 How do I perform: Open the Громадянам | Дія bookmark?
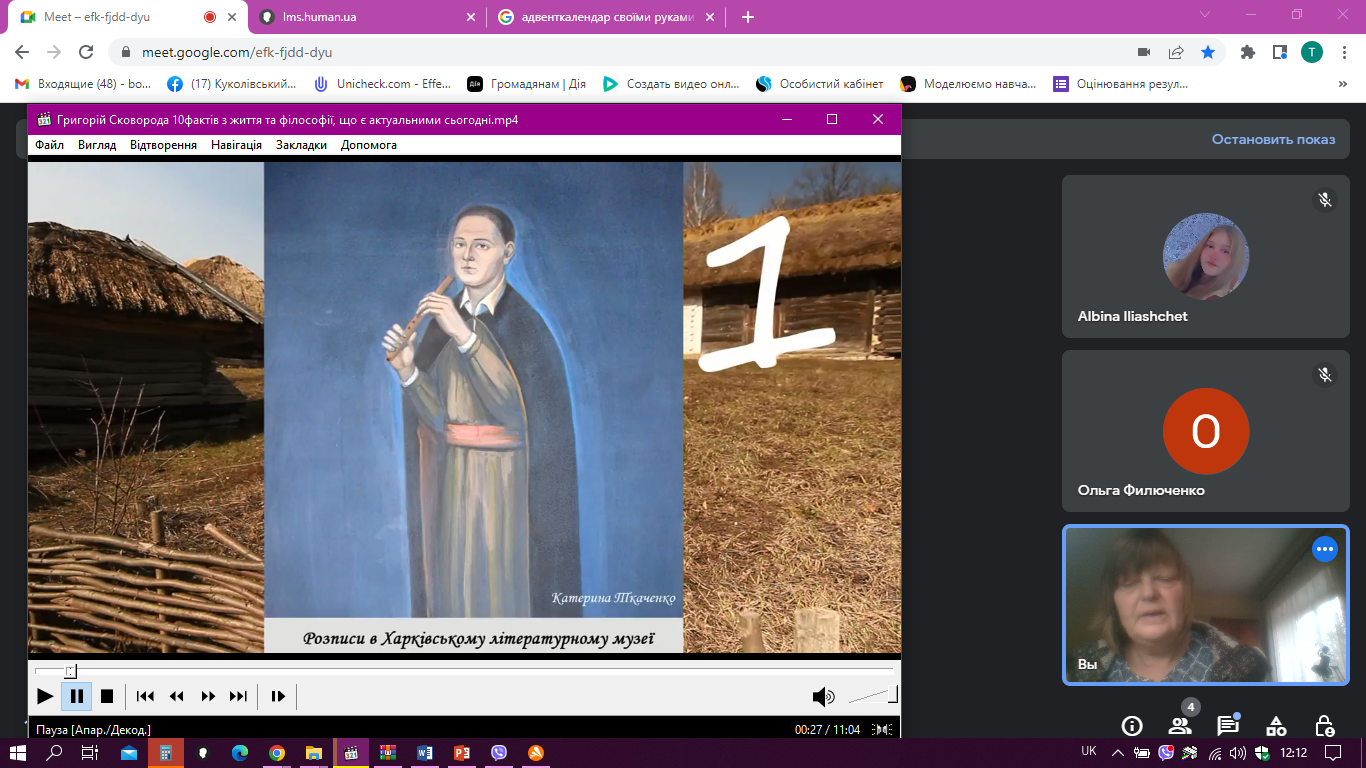526,84
